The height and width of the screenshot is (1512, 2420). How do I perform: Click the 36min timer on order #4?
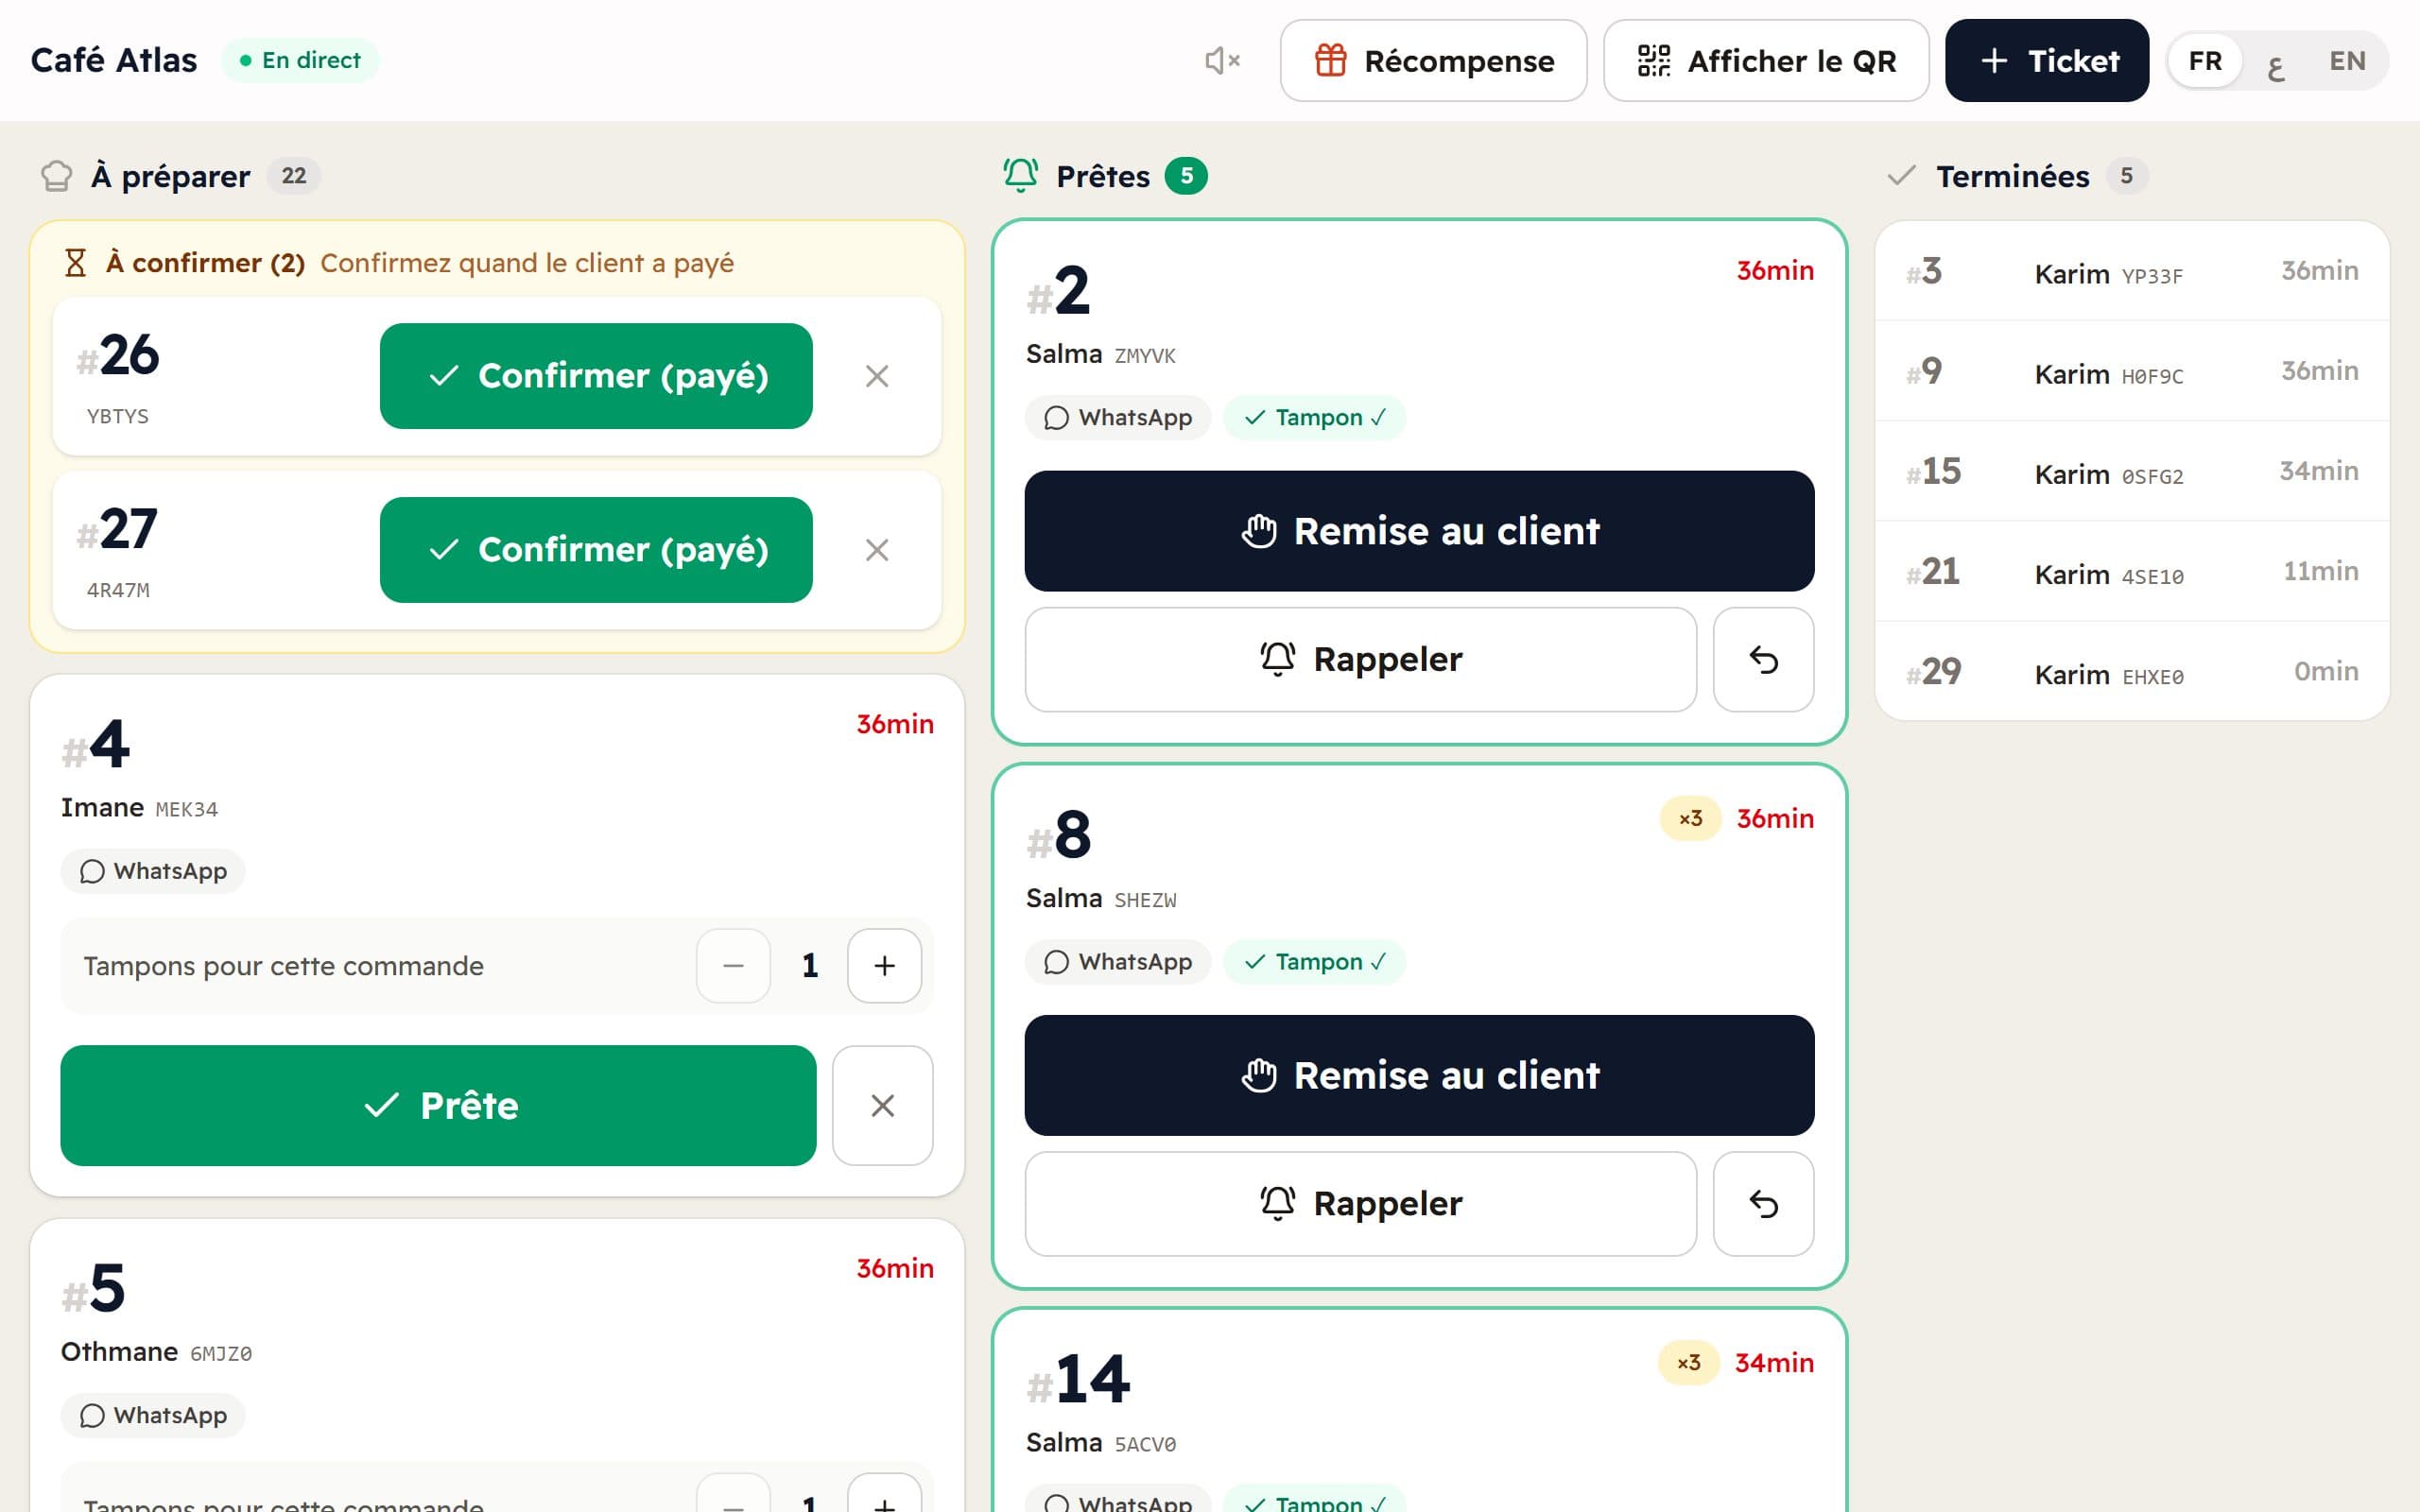895,724
